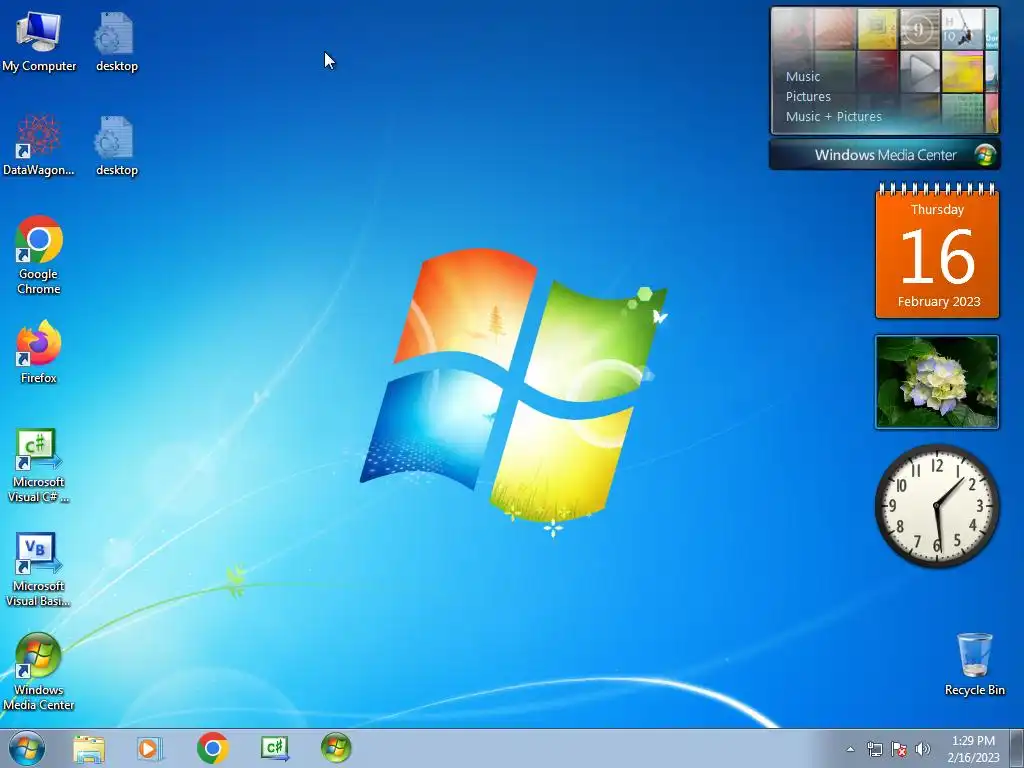
Task: Select the DataWagon shortcut icon
Action: [39, 146]
